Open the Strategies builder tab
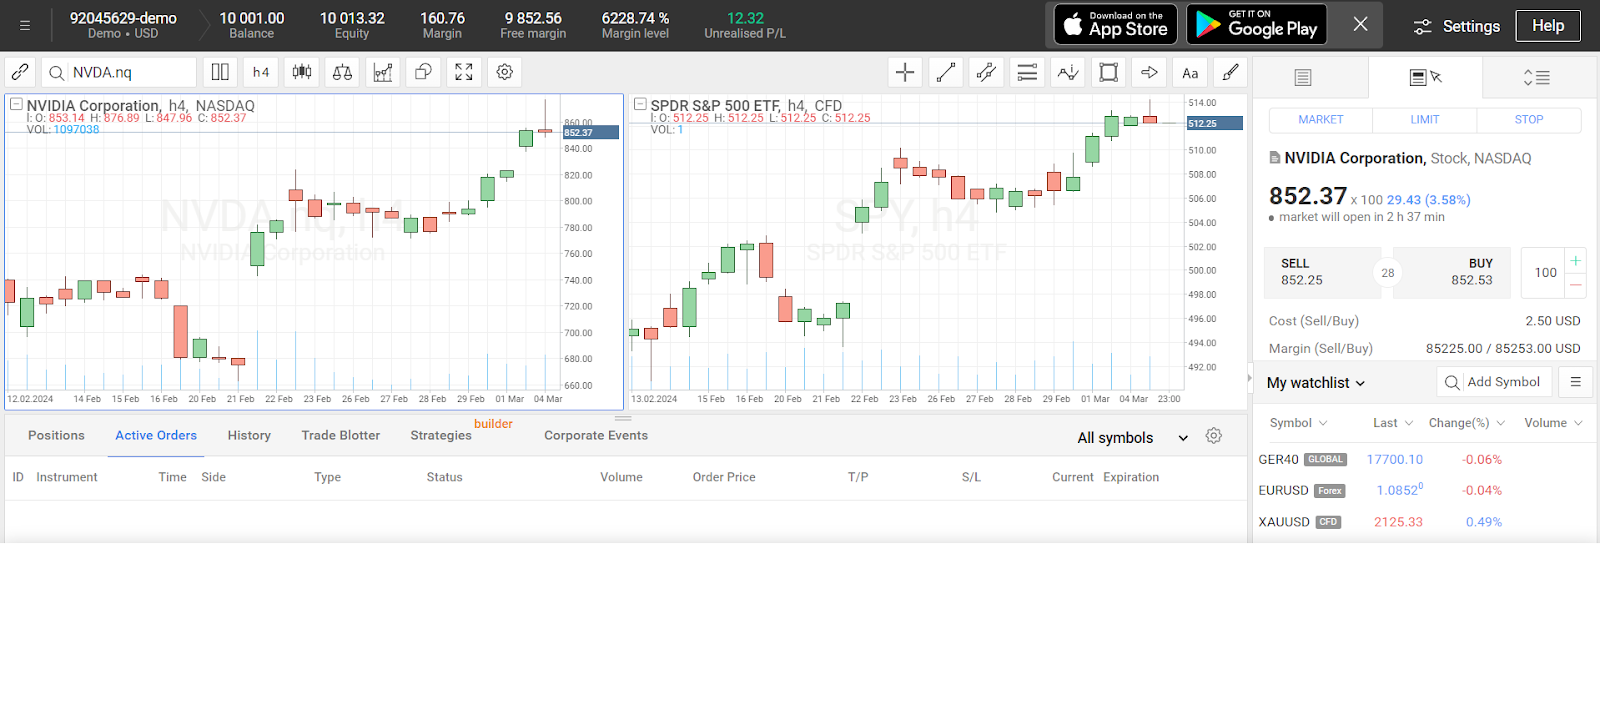 point(441,436)
